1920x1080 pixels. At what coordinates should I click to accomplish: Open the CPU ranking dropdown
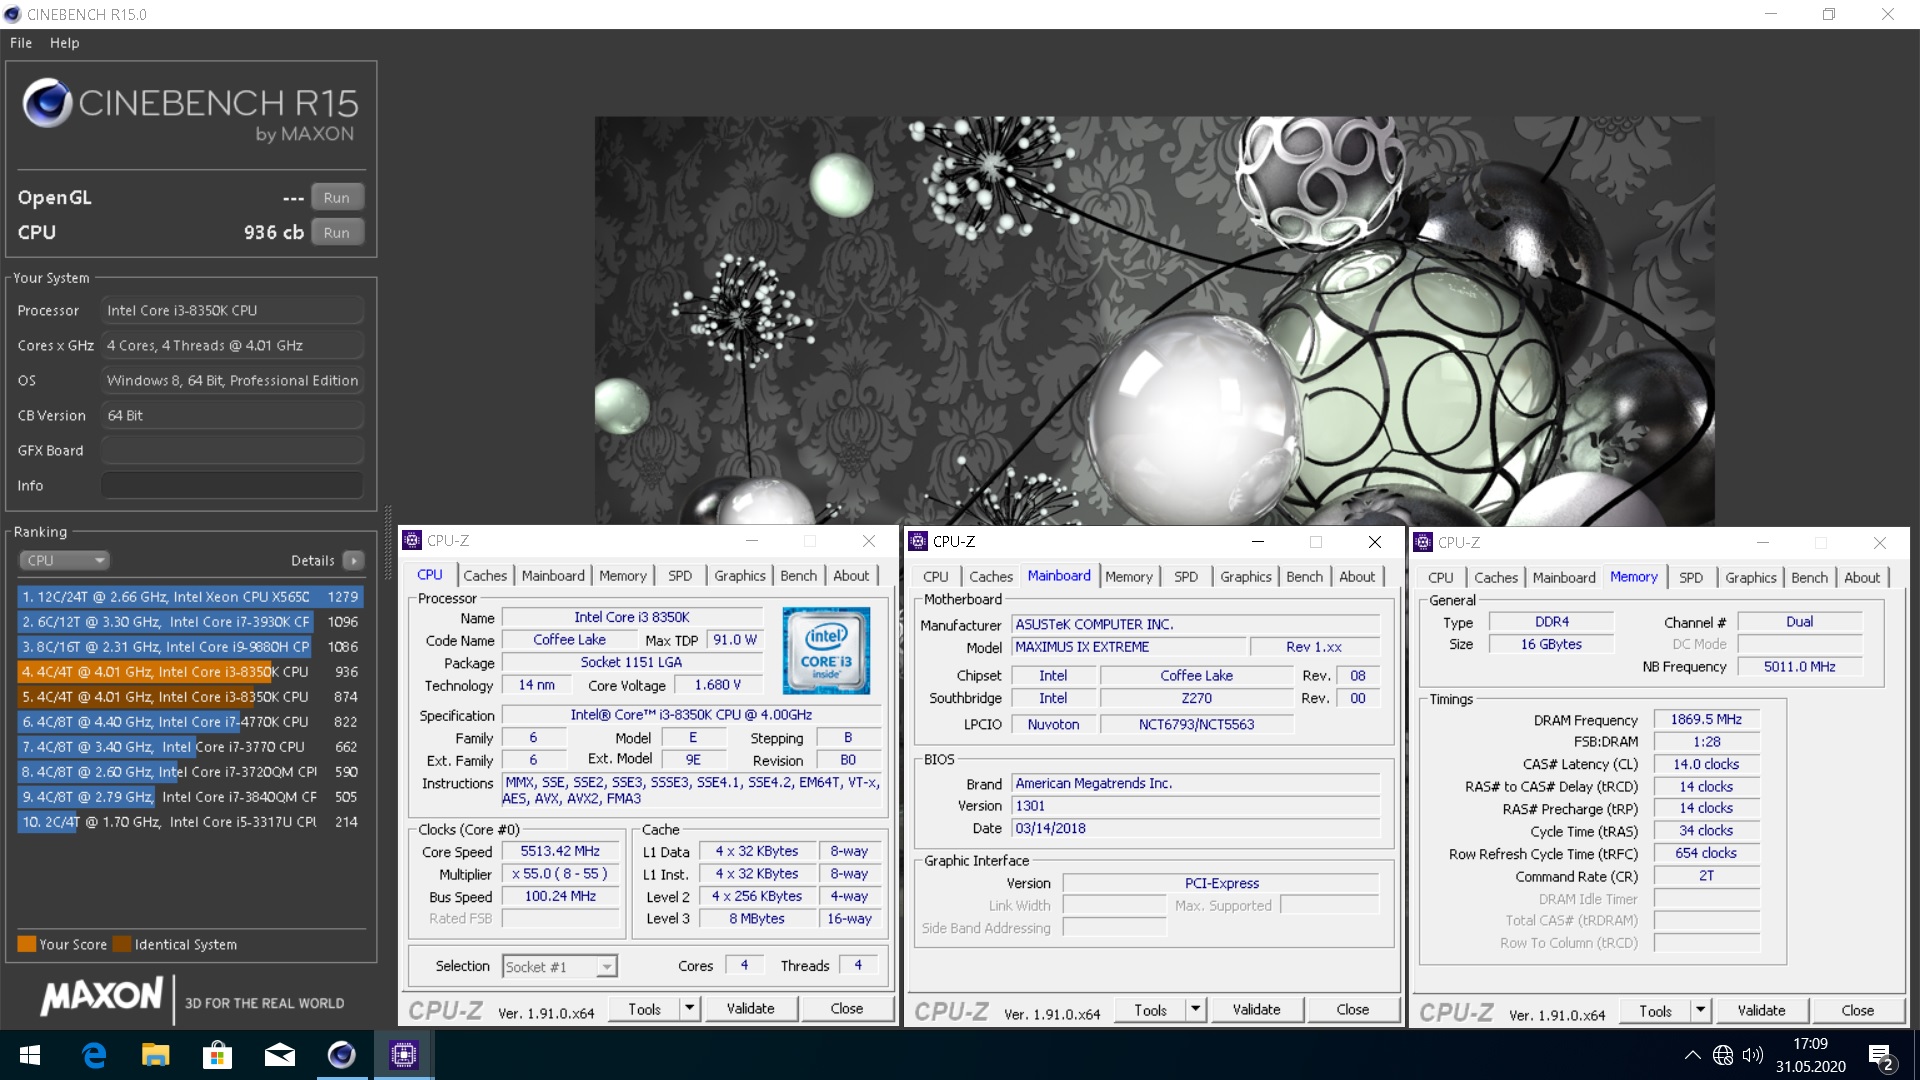tap(63, 560)
